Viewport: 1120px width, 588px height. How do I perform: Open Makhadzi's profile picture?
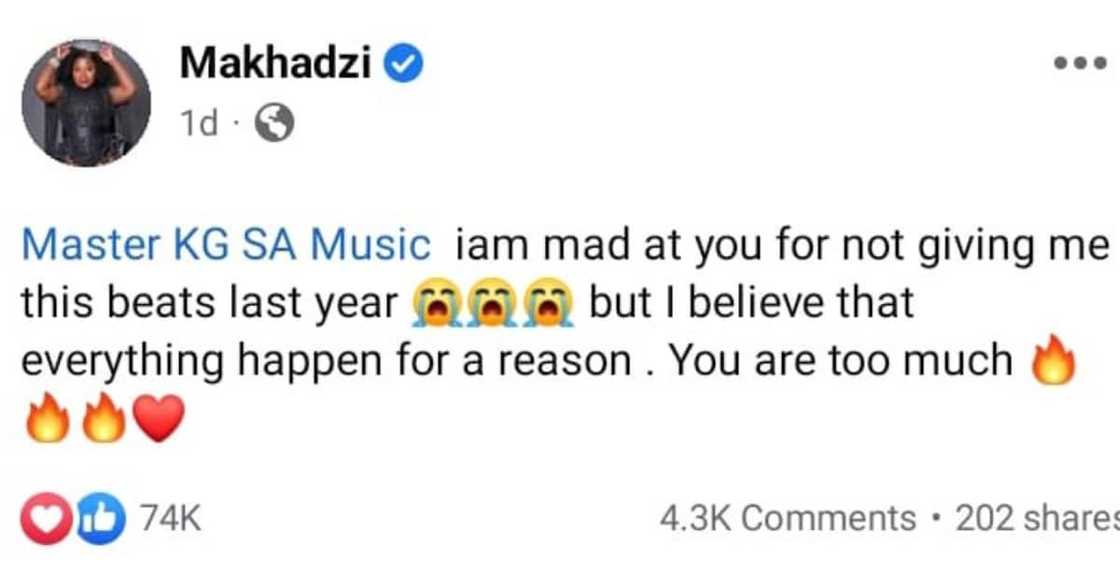(x=86, y=103)
